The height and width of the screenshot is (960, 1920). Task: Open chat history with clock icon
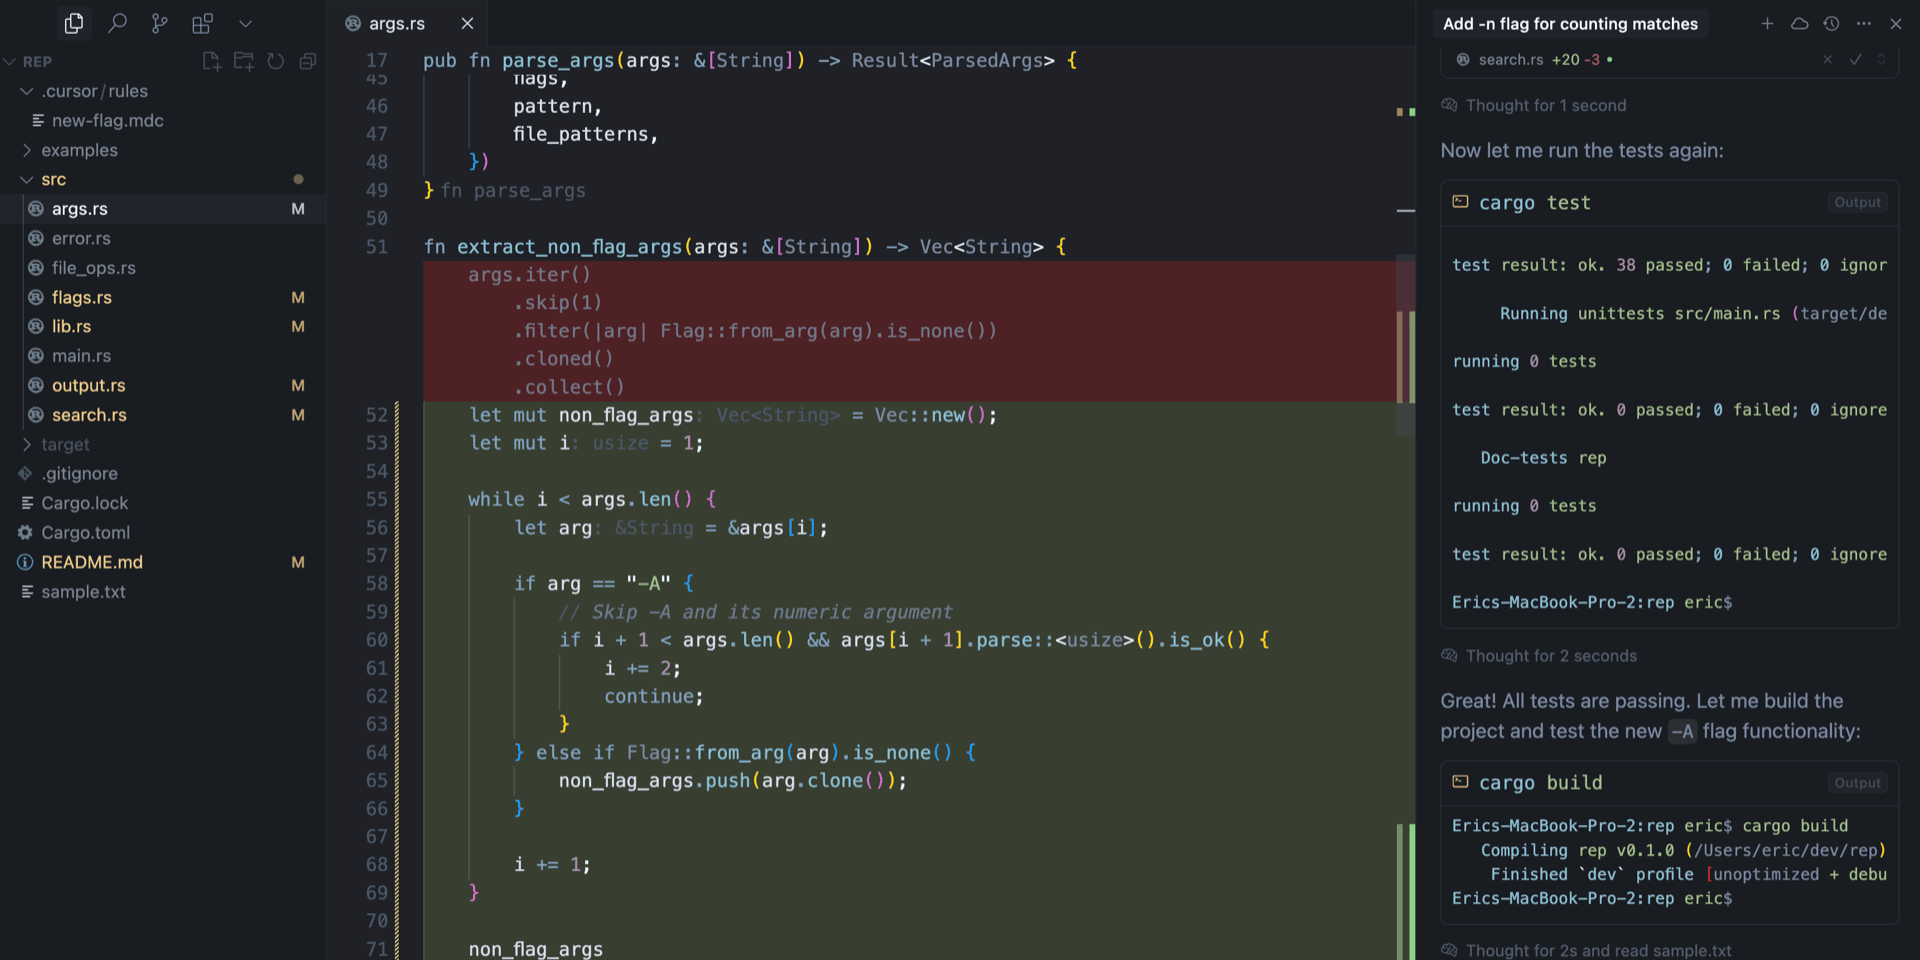1831,24
